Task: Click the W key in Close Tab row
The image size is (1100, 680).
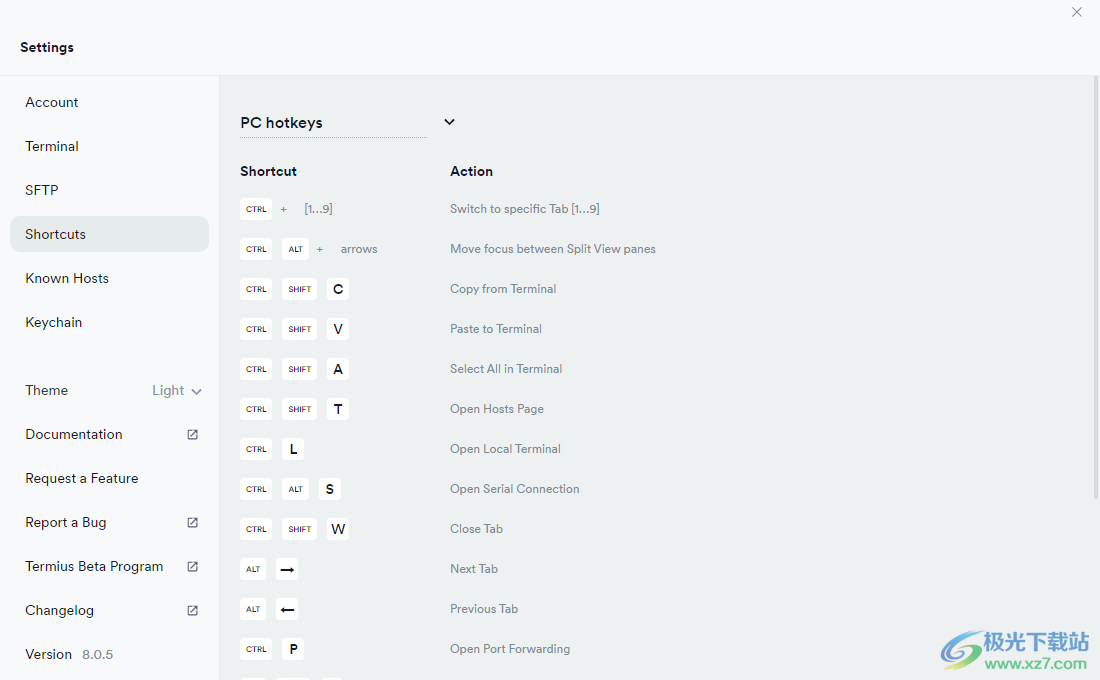Action: (338, 529)
